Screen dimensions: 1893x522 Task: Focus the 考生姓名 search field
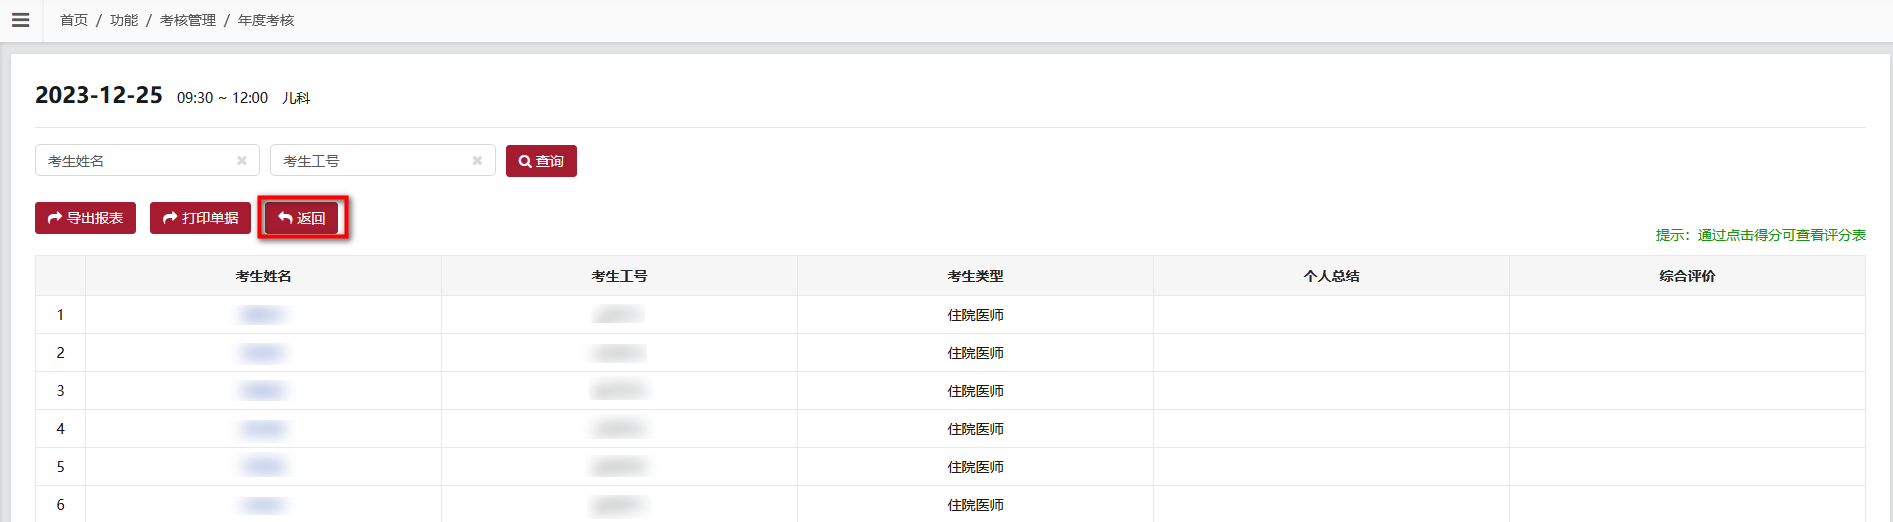coord(147,160)
